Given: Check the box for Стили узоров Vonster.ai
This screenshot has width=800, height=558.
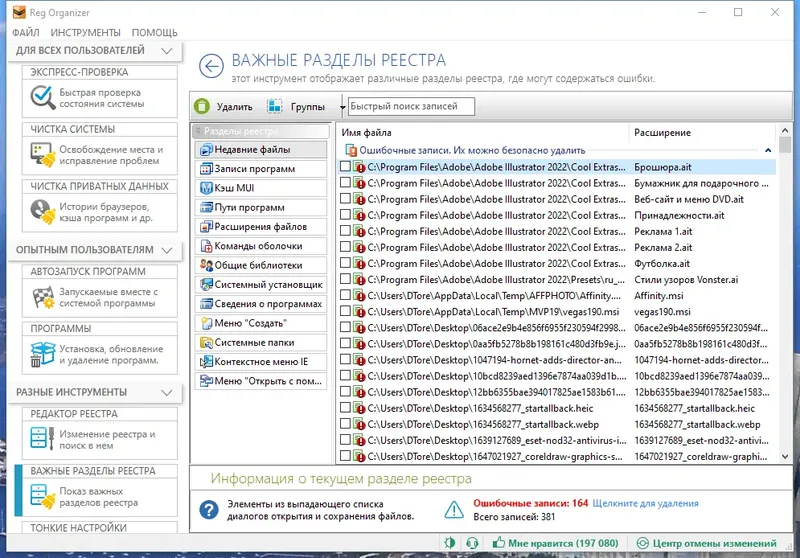Looking at the screenshot, I should click(345, 279).
